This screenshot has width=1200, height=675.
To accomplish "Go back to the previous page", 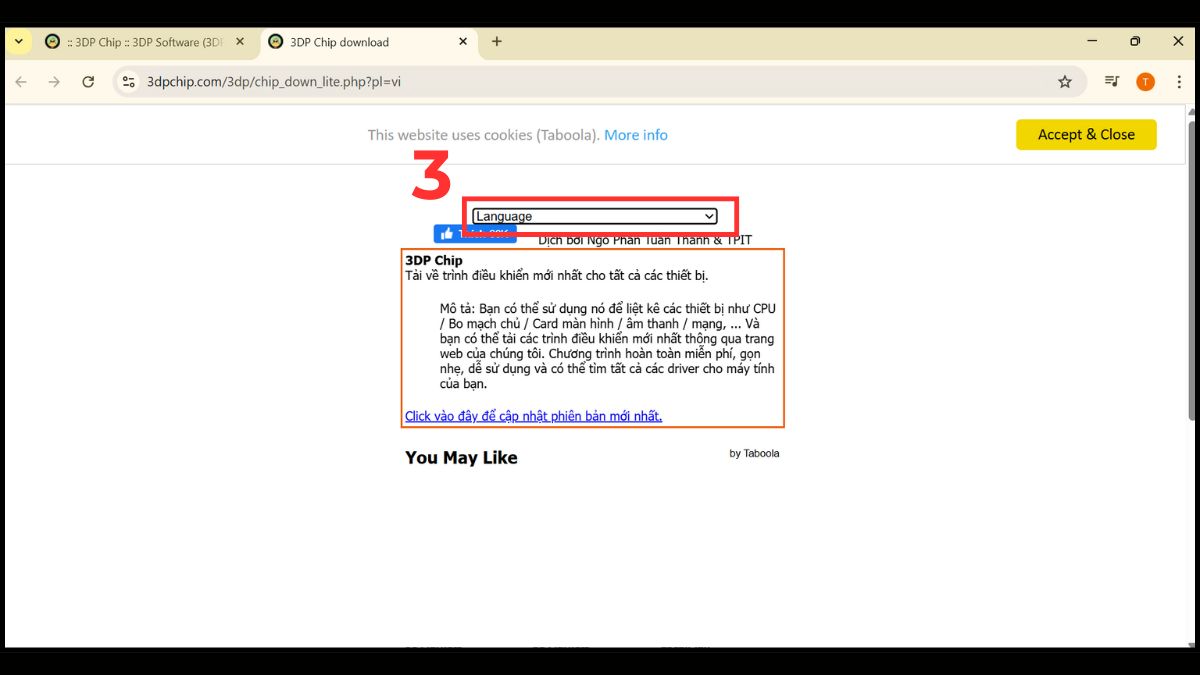I will click(21, 82).
